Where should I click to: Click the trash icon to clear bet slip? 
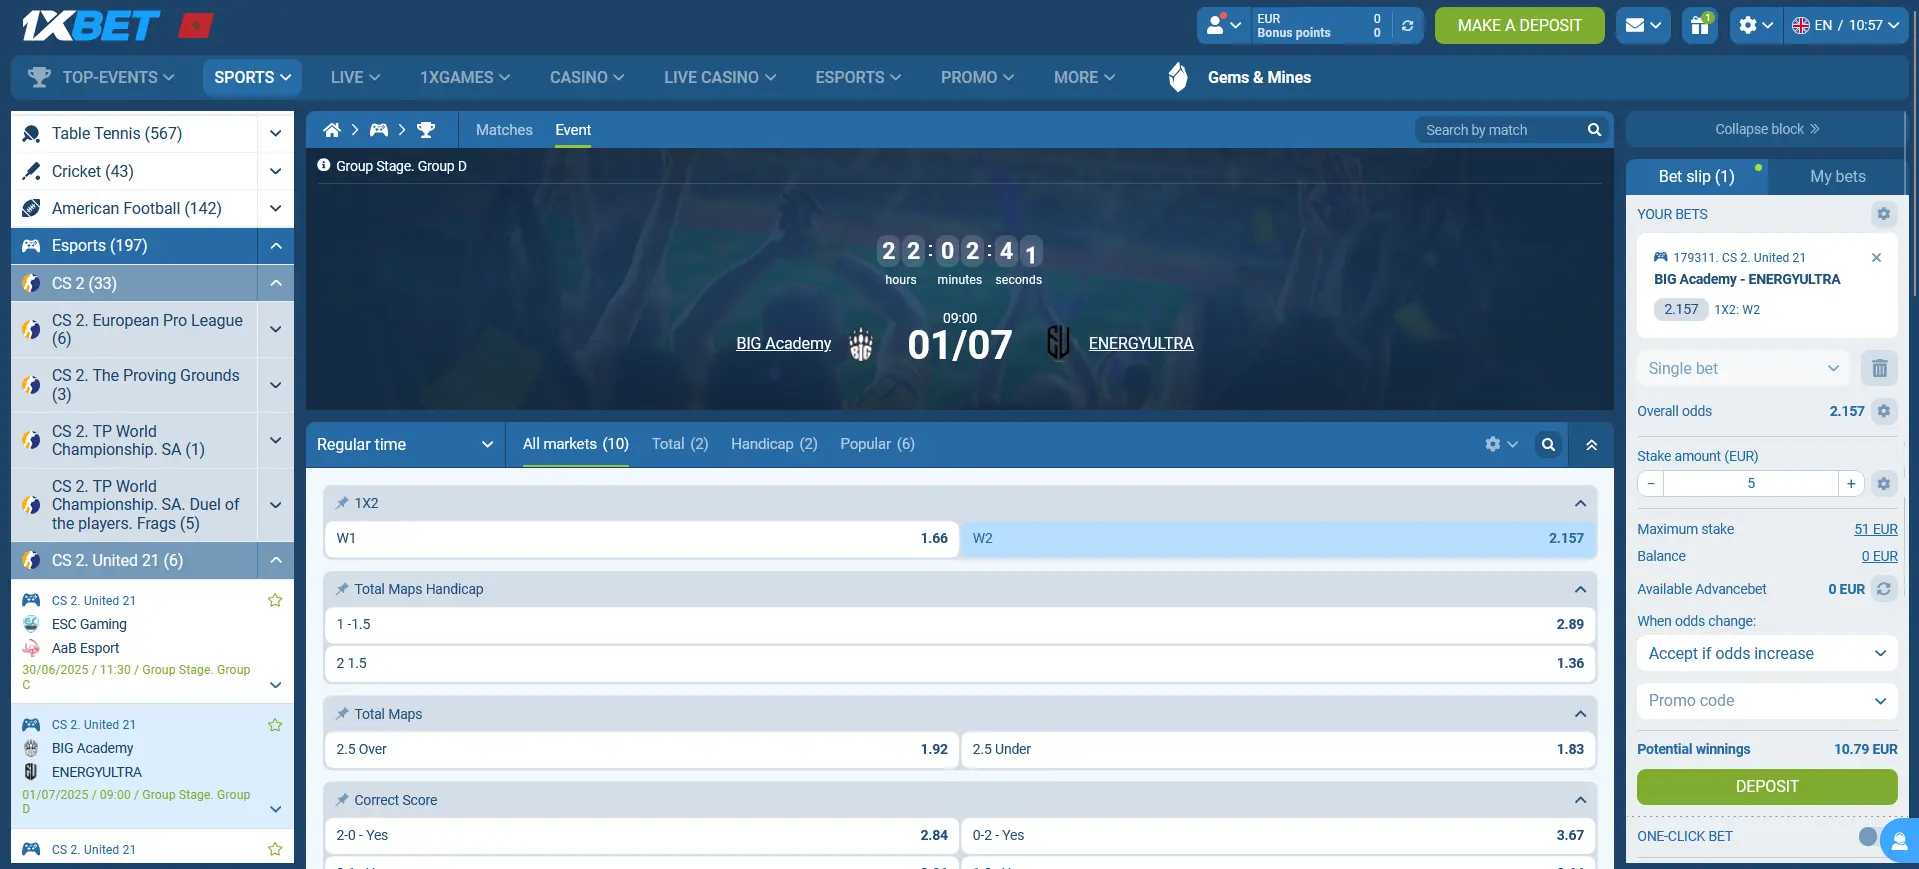tap(1879, 368)
